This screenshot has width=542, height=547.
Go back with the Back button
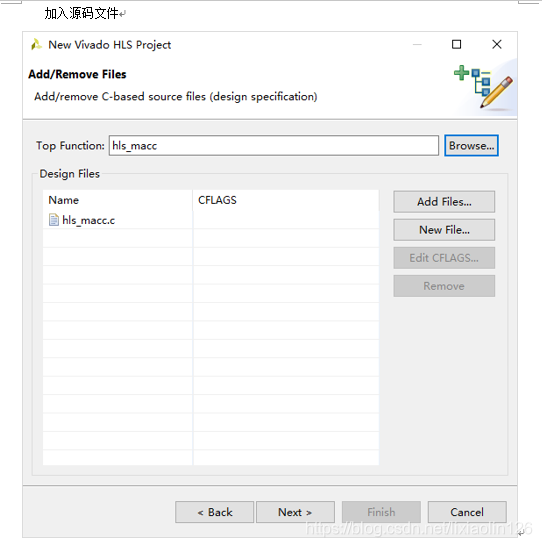coord(214,512)
